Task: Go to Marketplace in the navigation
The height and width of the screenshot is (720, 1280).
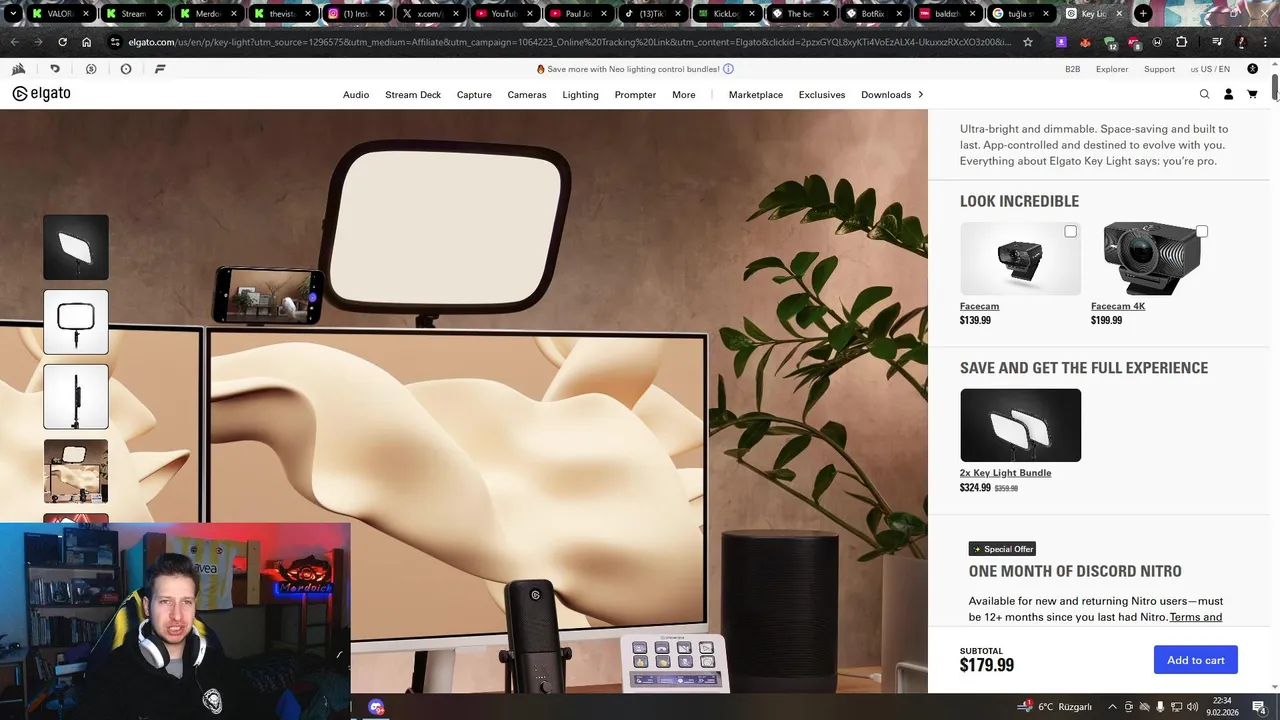Action: click(x=755, y=95)
